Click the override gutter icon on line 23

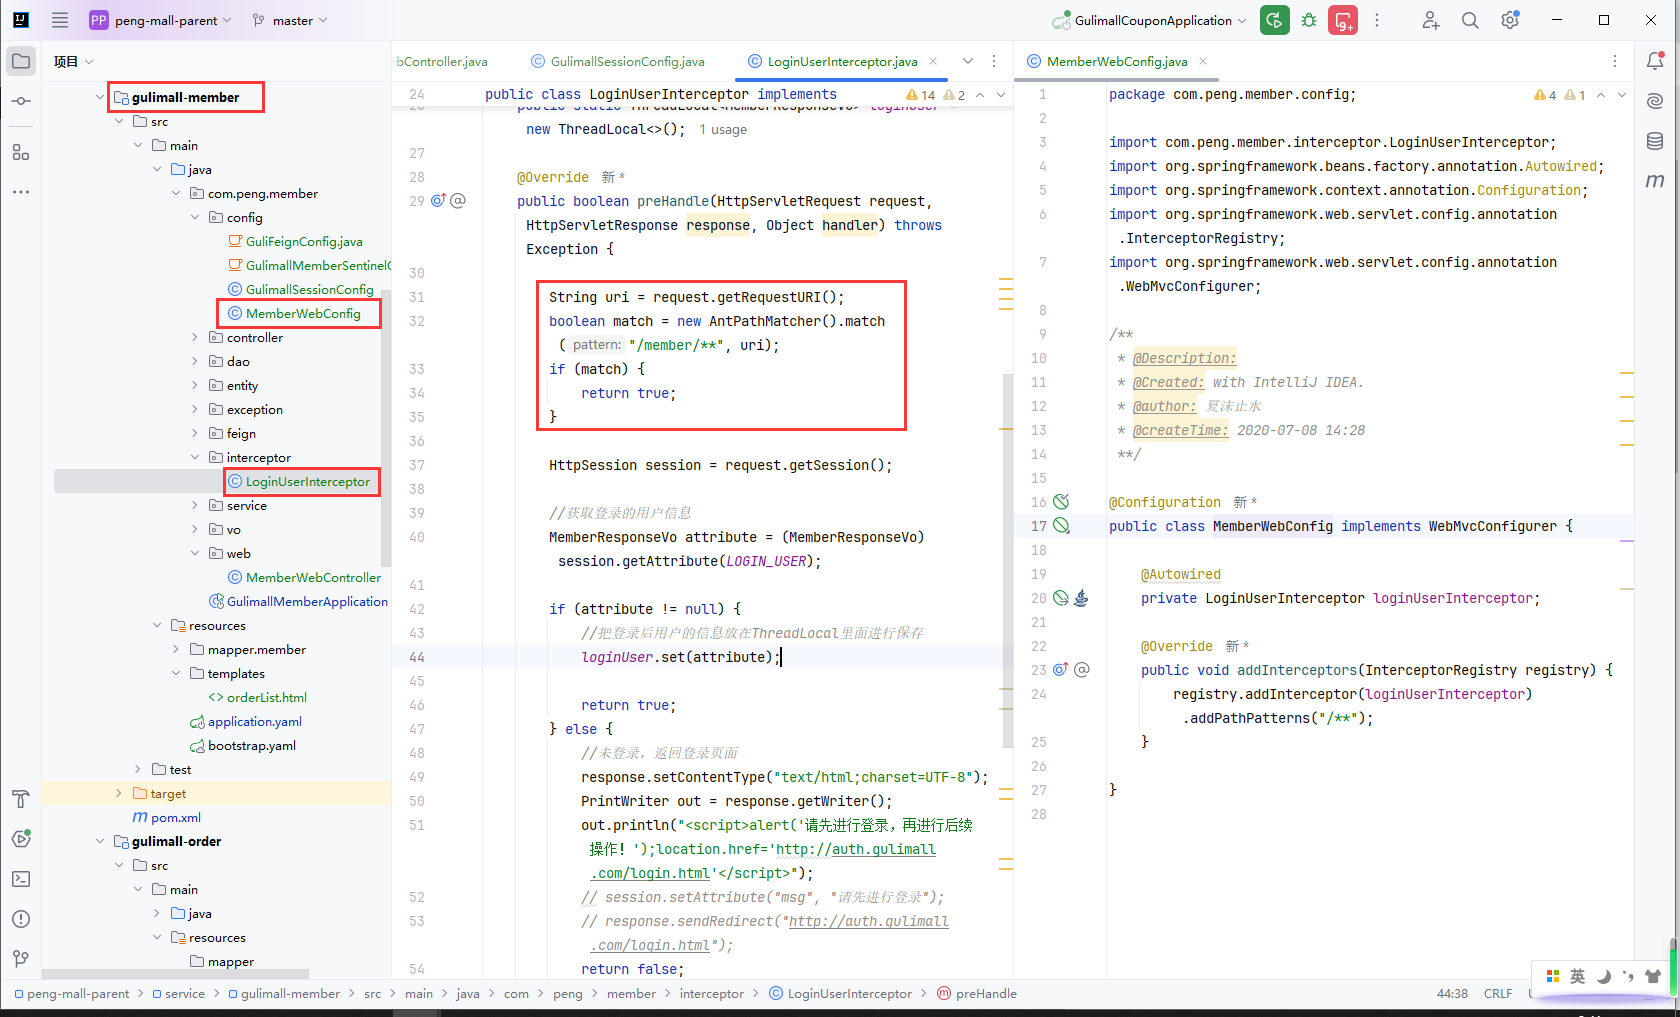click(1060, 670)
